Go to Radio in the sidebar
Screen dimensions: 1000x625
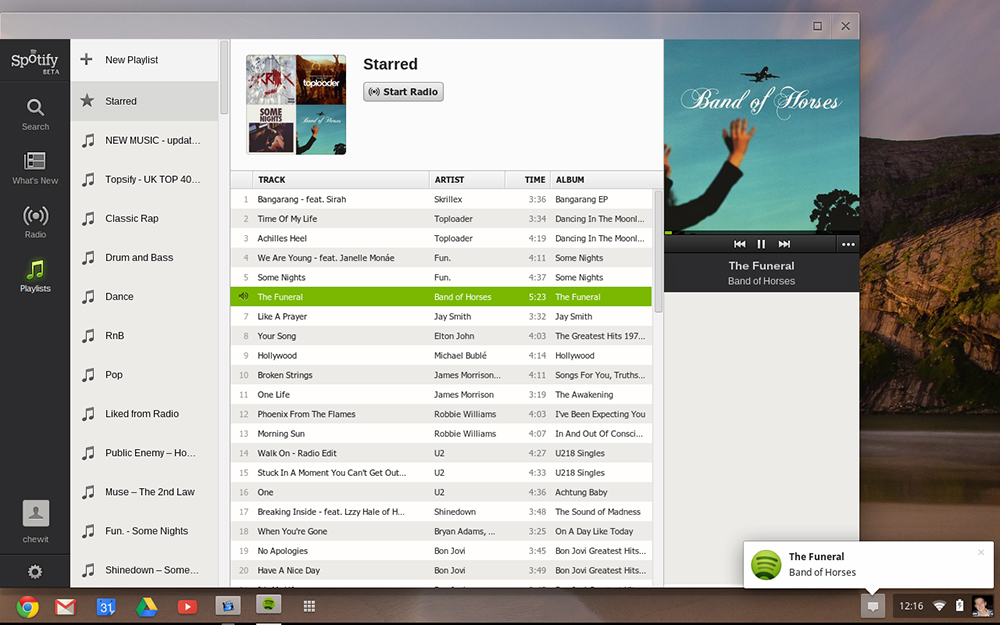pyautogui.click(x=35, y=222)
